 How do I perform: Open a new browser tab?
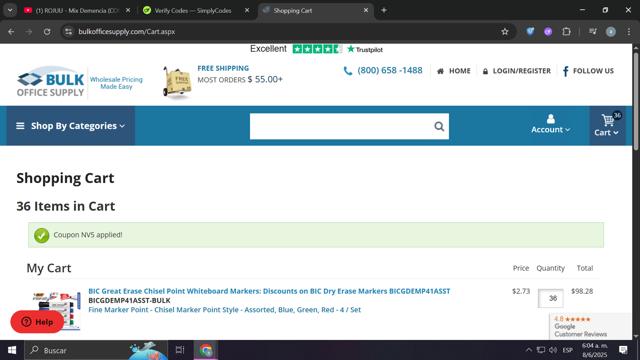[384, 10]
